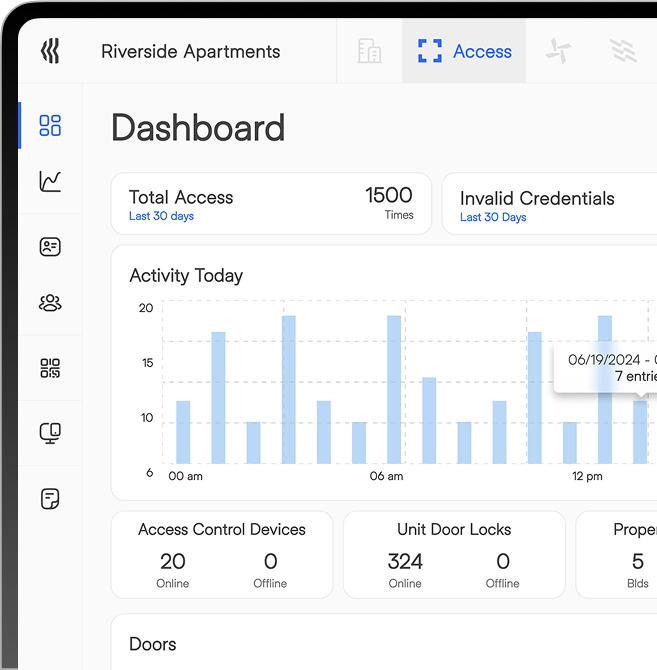Click the Activity Today heading
This screenshot has height=670, width=657.
coord(186,276)
